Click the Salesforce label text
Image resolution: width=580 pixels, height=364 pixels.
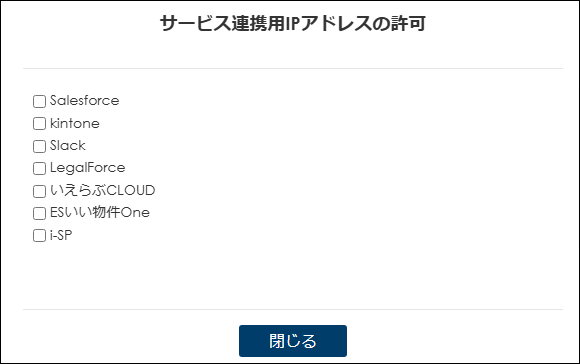tap(84, 101)
